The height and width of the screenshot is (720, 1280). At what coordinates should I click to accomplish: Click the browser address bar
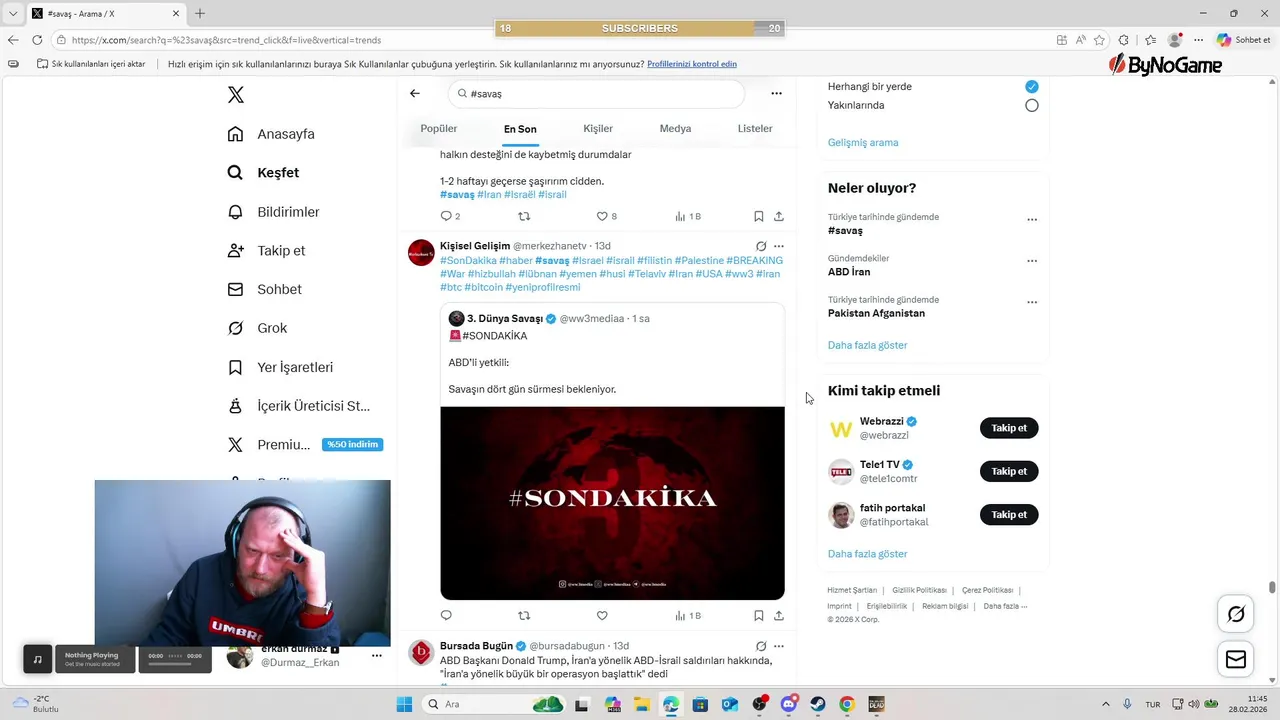coord(550,40)
